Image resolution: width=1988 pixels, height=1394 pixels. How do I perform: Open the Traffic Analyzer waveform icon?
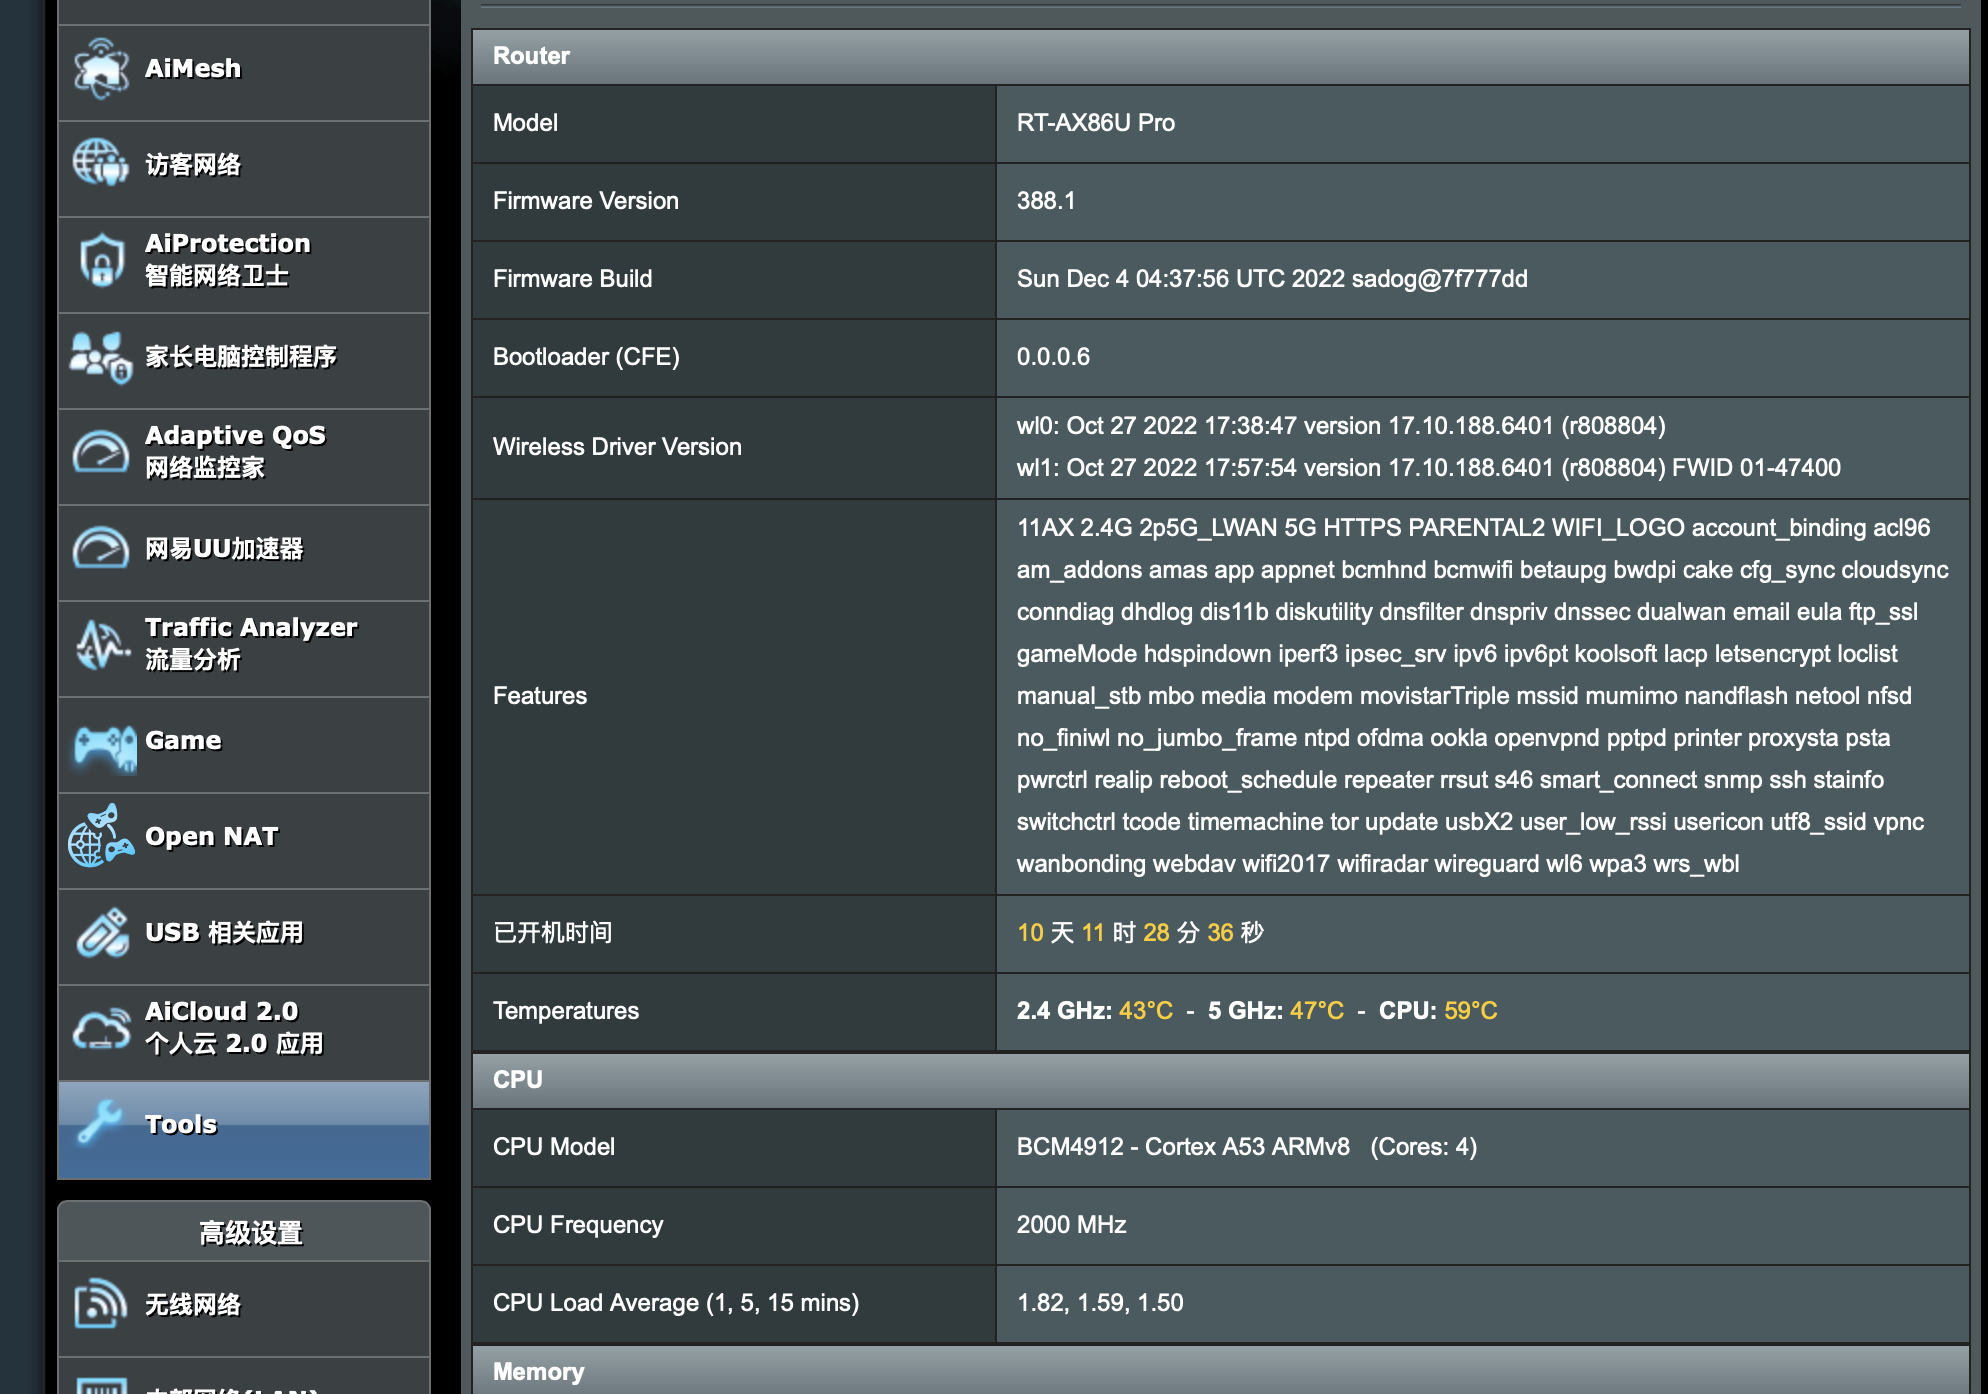point(100,644)
